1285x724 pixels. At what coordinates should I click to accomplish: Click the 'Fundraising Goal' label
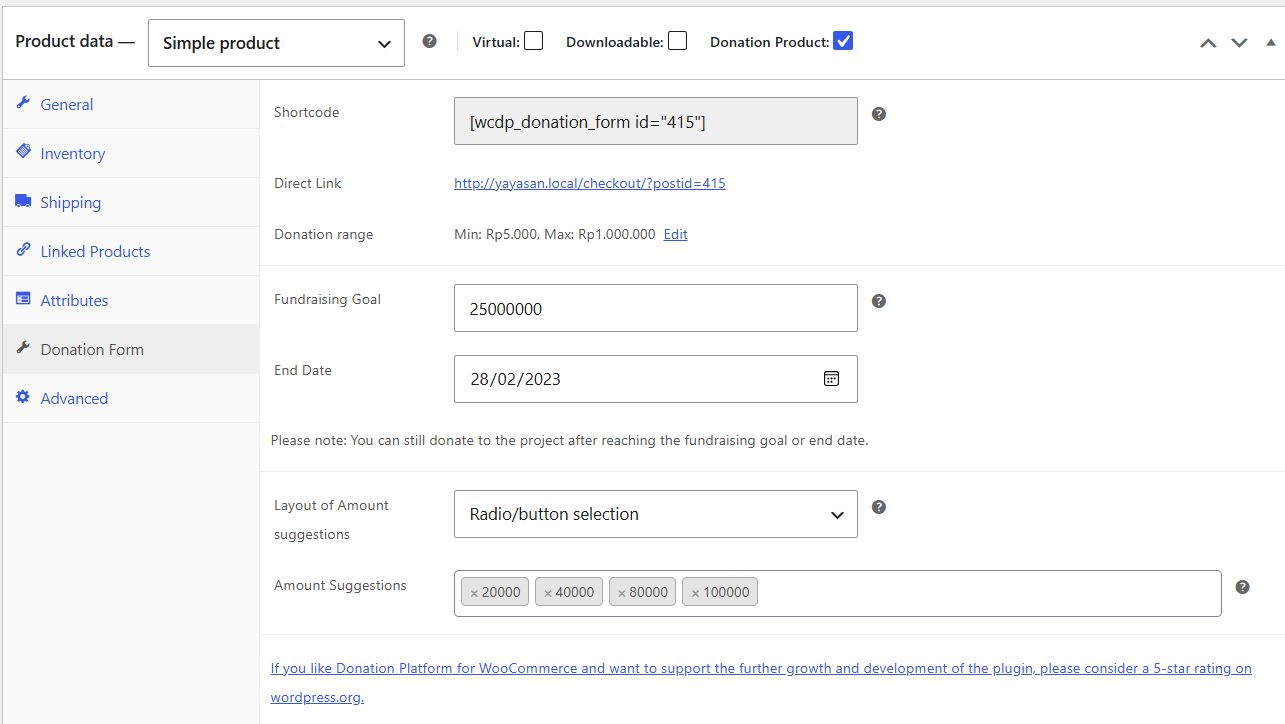click(x=328, y=299)
